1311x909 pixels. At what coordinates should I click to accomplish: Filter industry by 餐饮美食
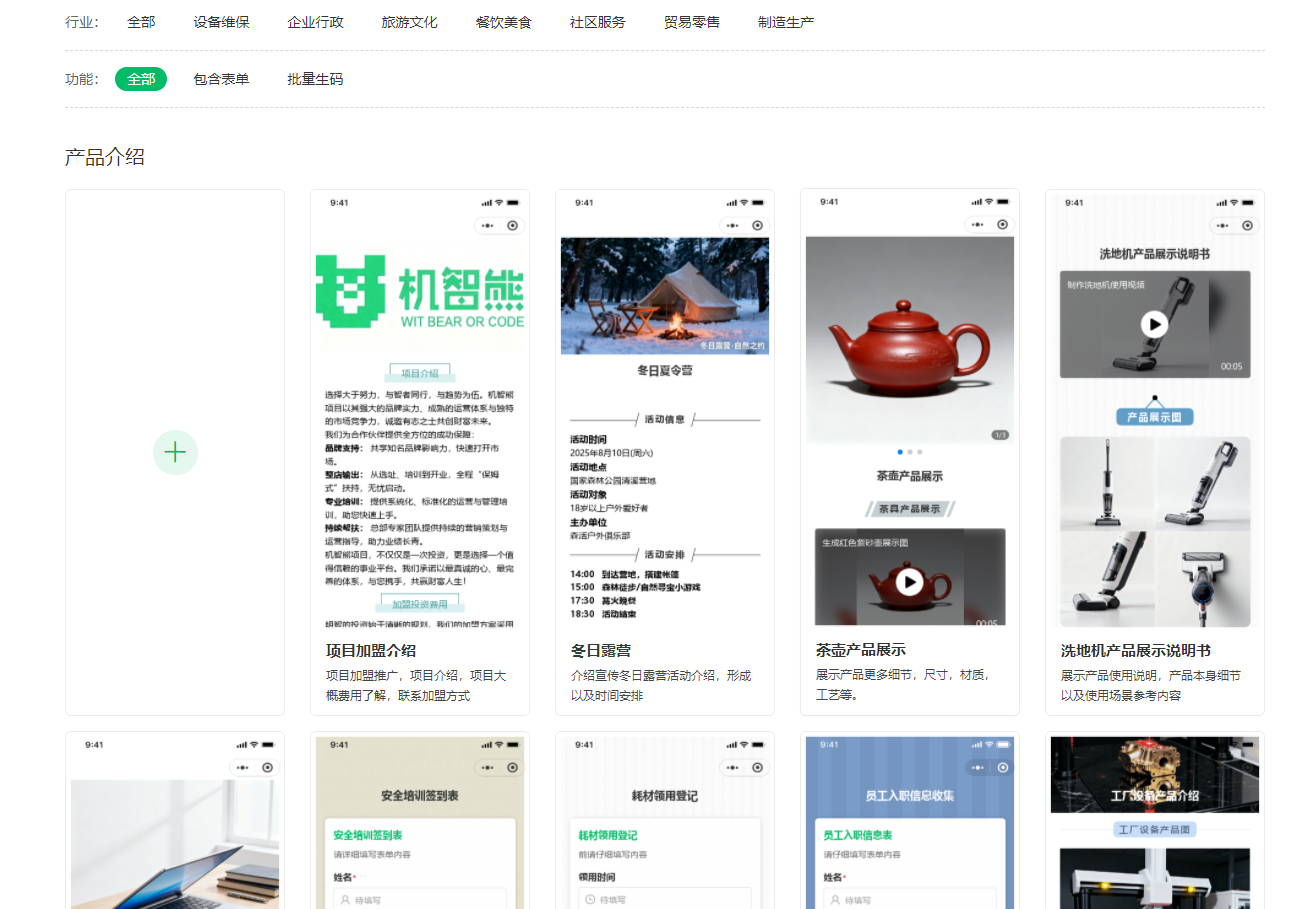click(x=503, y=22)
